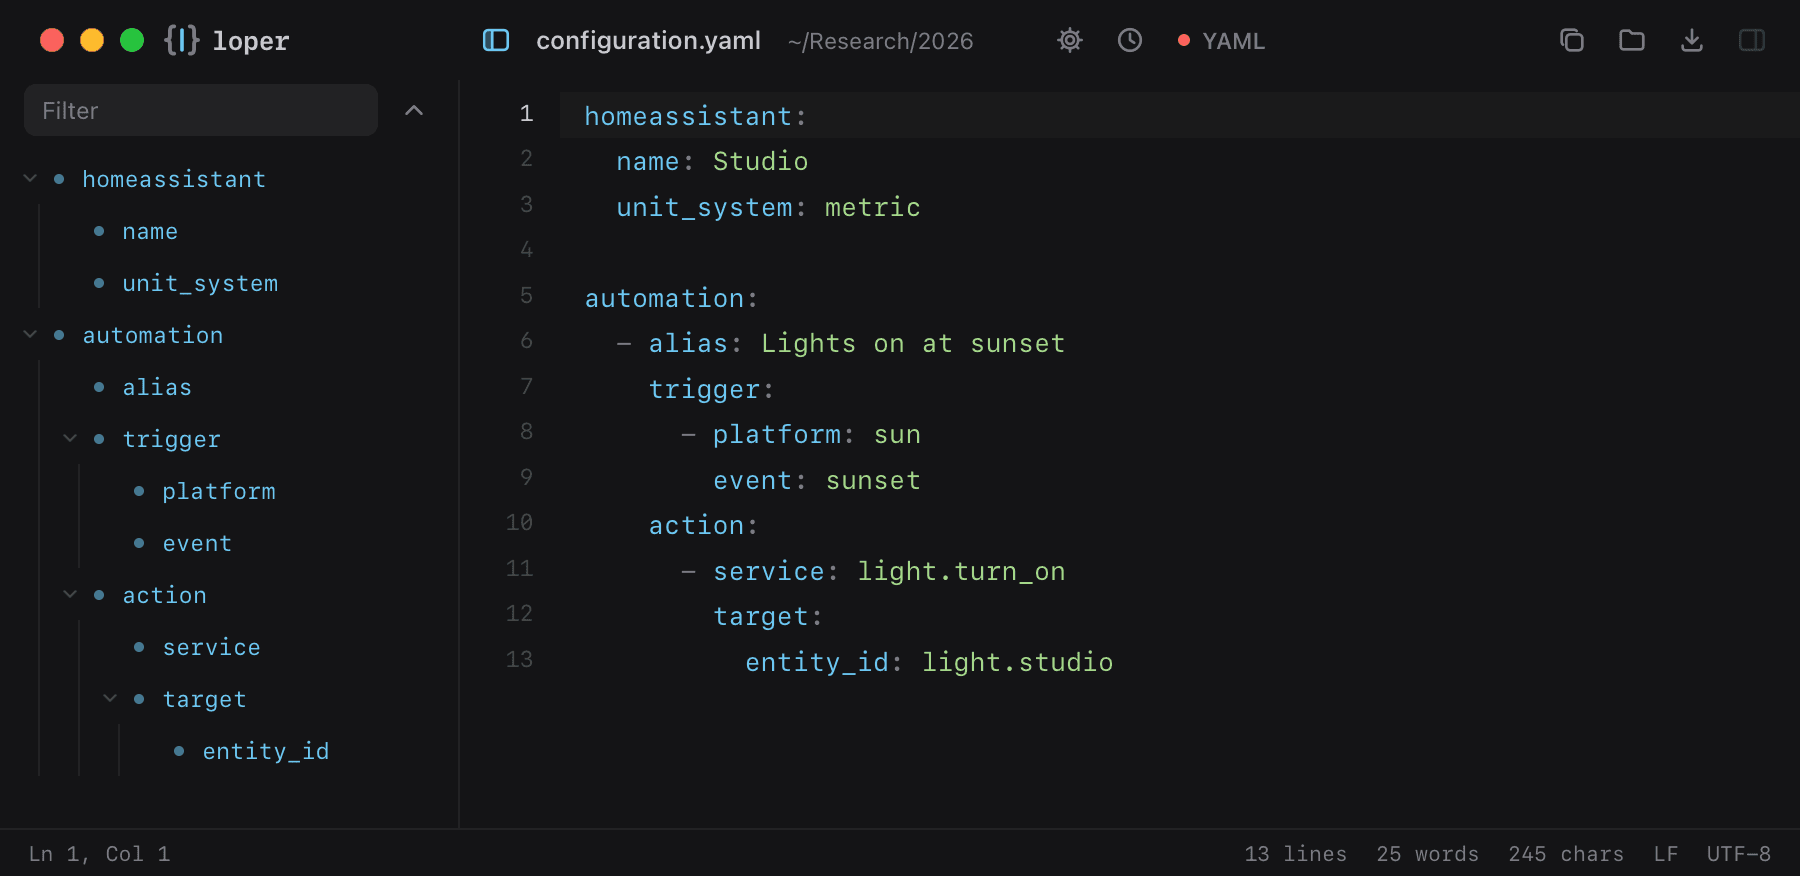Screen dimensions: 1800x876
Task: Open the theme brightness settings icon
Action: click(1070, 40)
